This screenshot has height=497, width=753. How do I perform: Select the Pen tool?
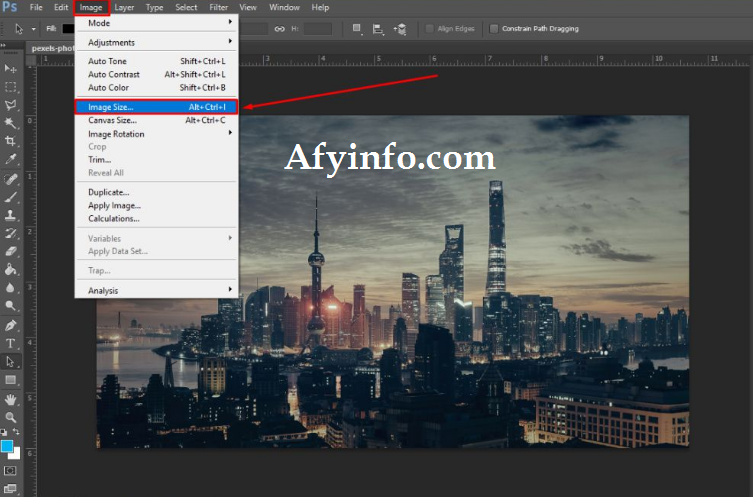click(x=11, y=326)
